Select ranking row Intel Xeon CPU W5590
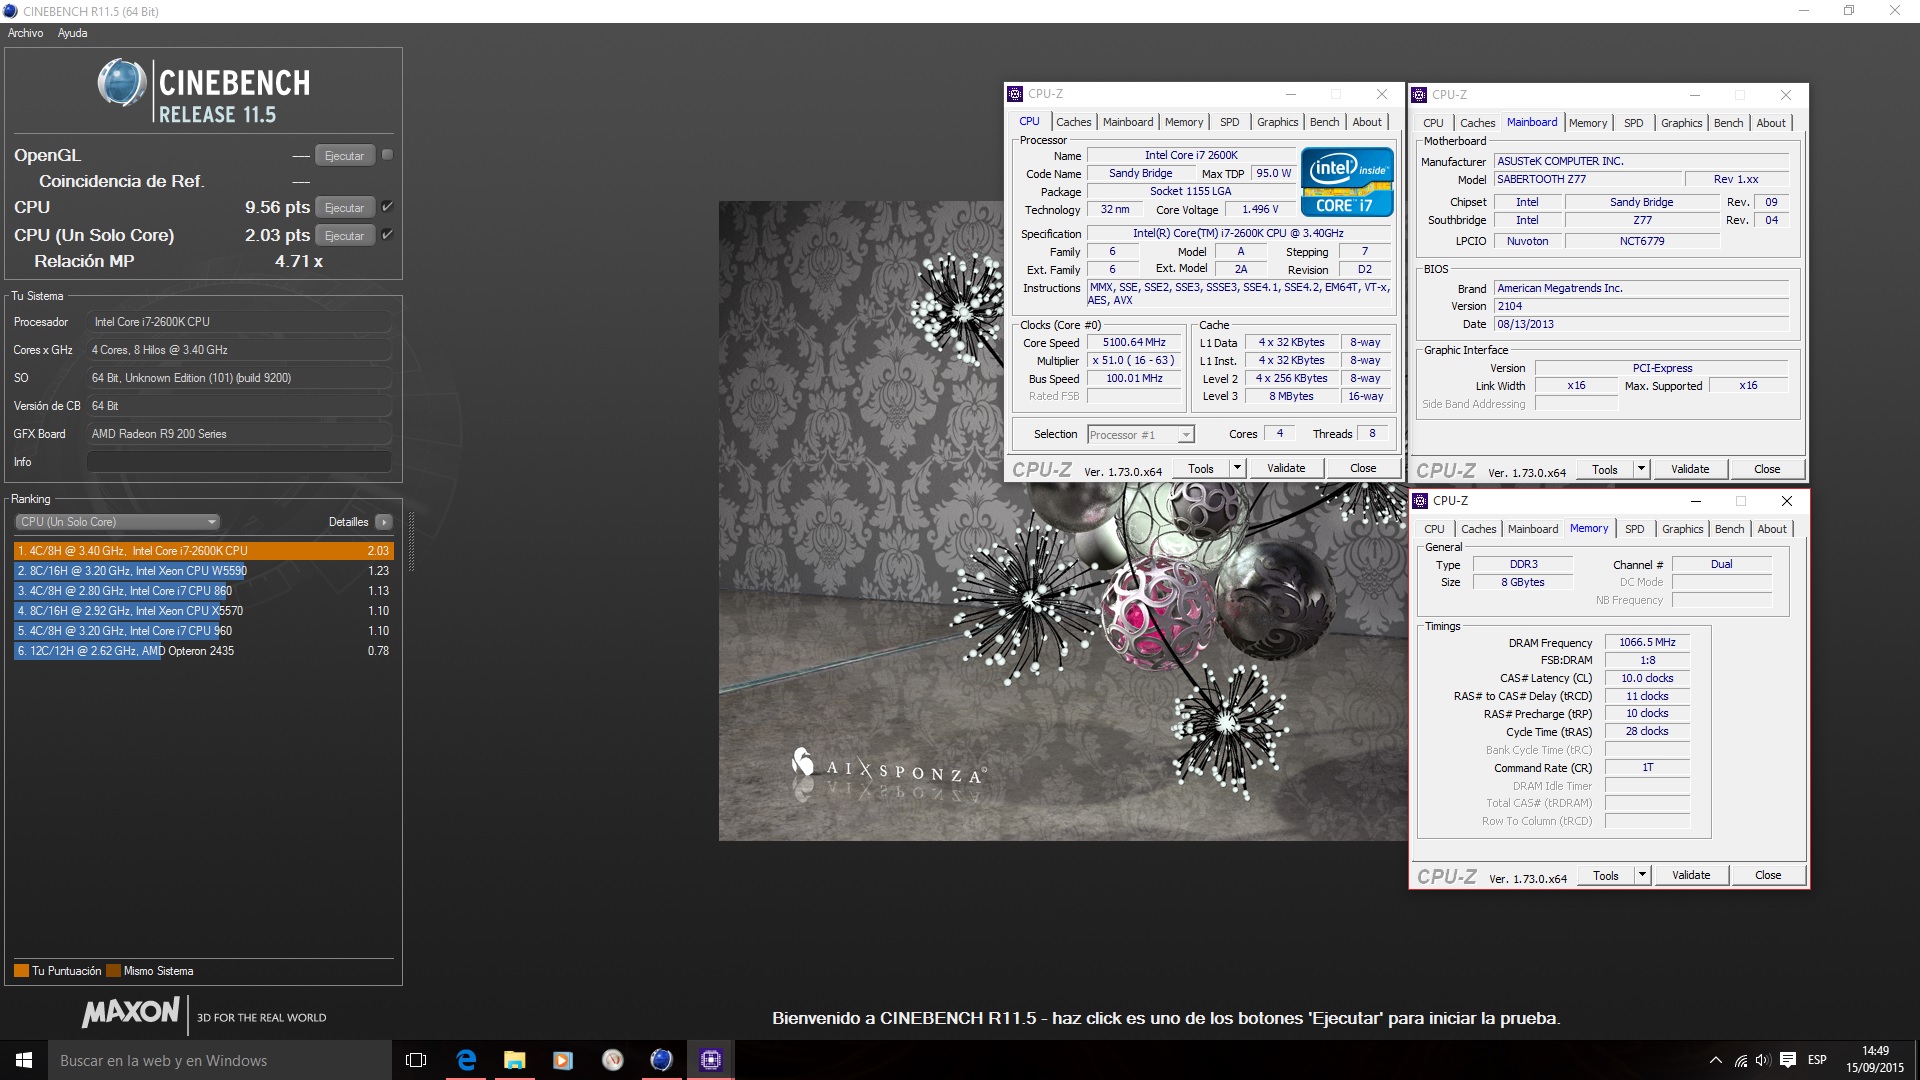Viewport: 1920px width, 1080px height. coord(203,571)
